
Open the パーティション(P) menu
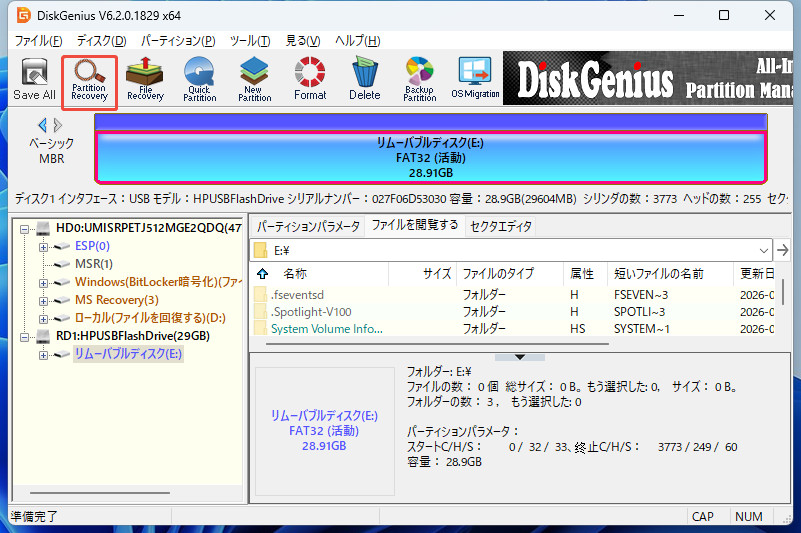178,41
